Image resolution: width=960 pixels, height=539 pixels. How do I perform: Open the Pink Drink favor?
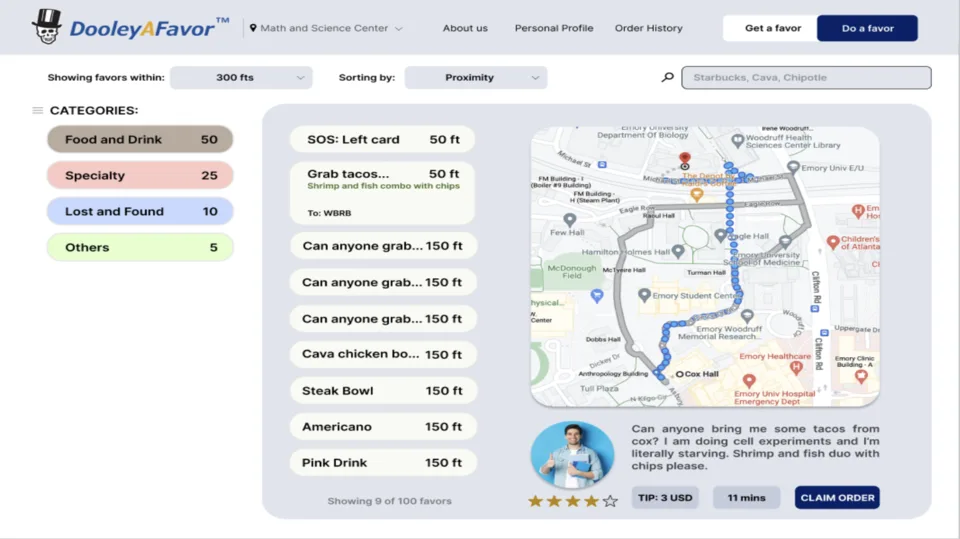[383, 463]
